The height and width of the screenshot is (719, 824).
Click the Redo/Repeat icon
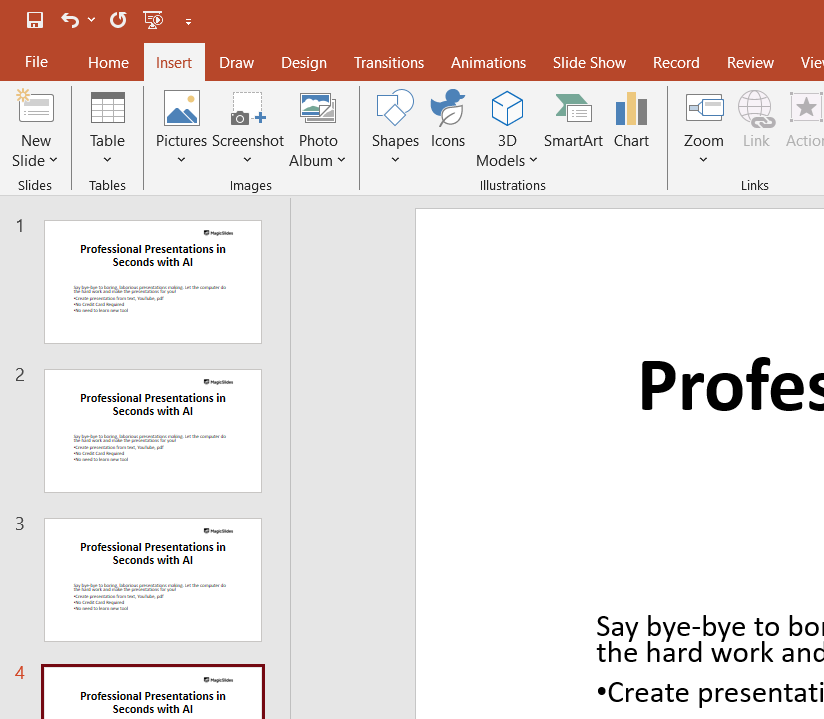click(118, 20)
